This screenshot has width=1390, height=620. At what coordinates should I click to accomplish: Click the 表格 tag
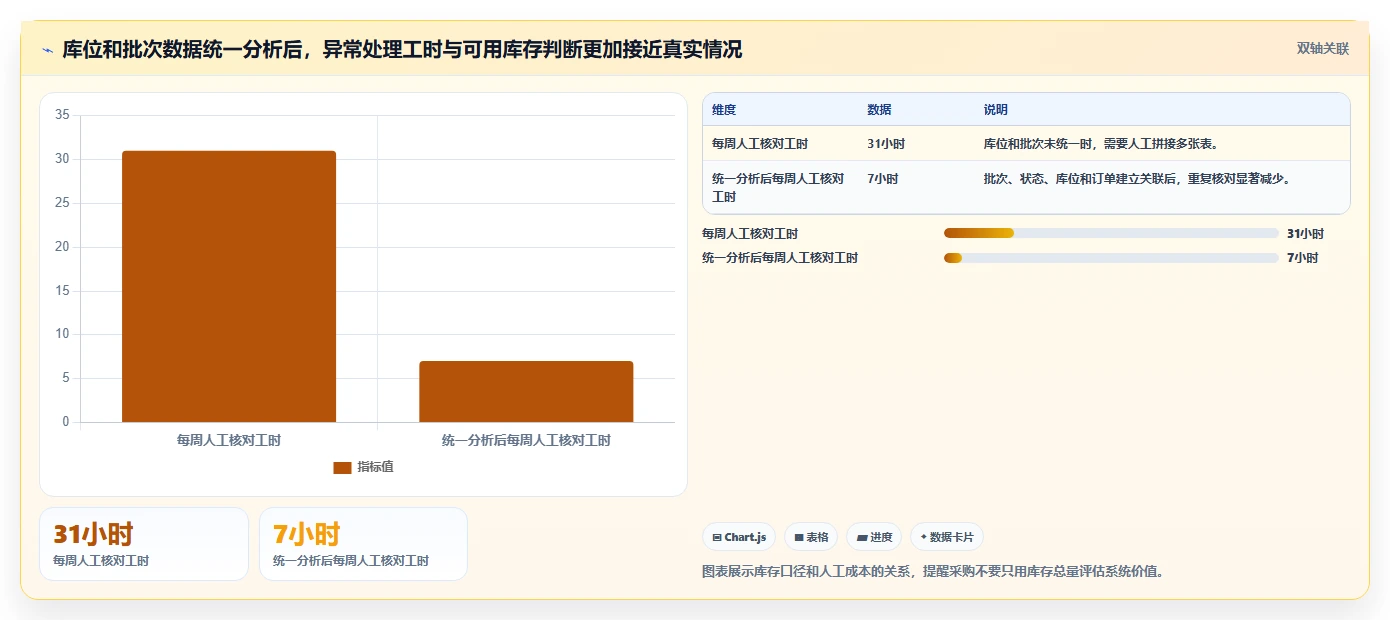point(811,537)
